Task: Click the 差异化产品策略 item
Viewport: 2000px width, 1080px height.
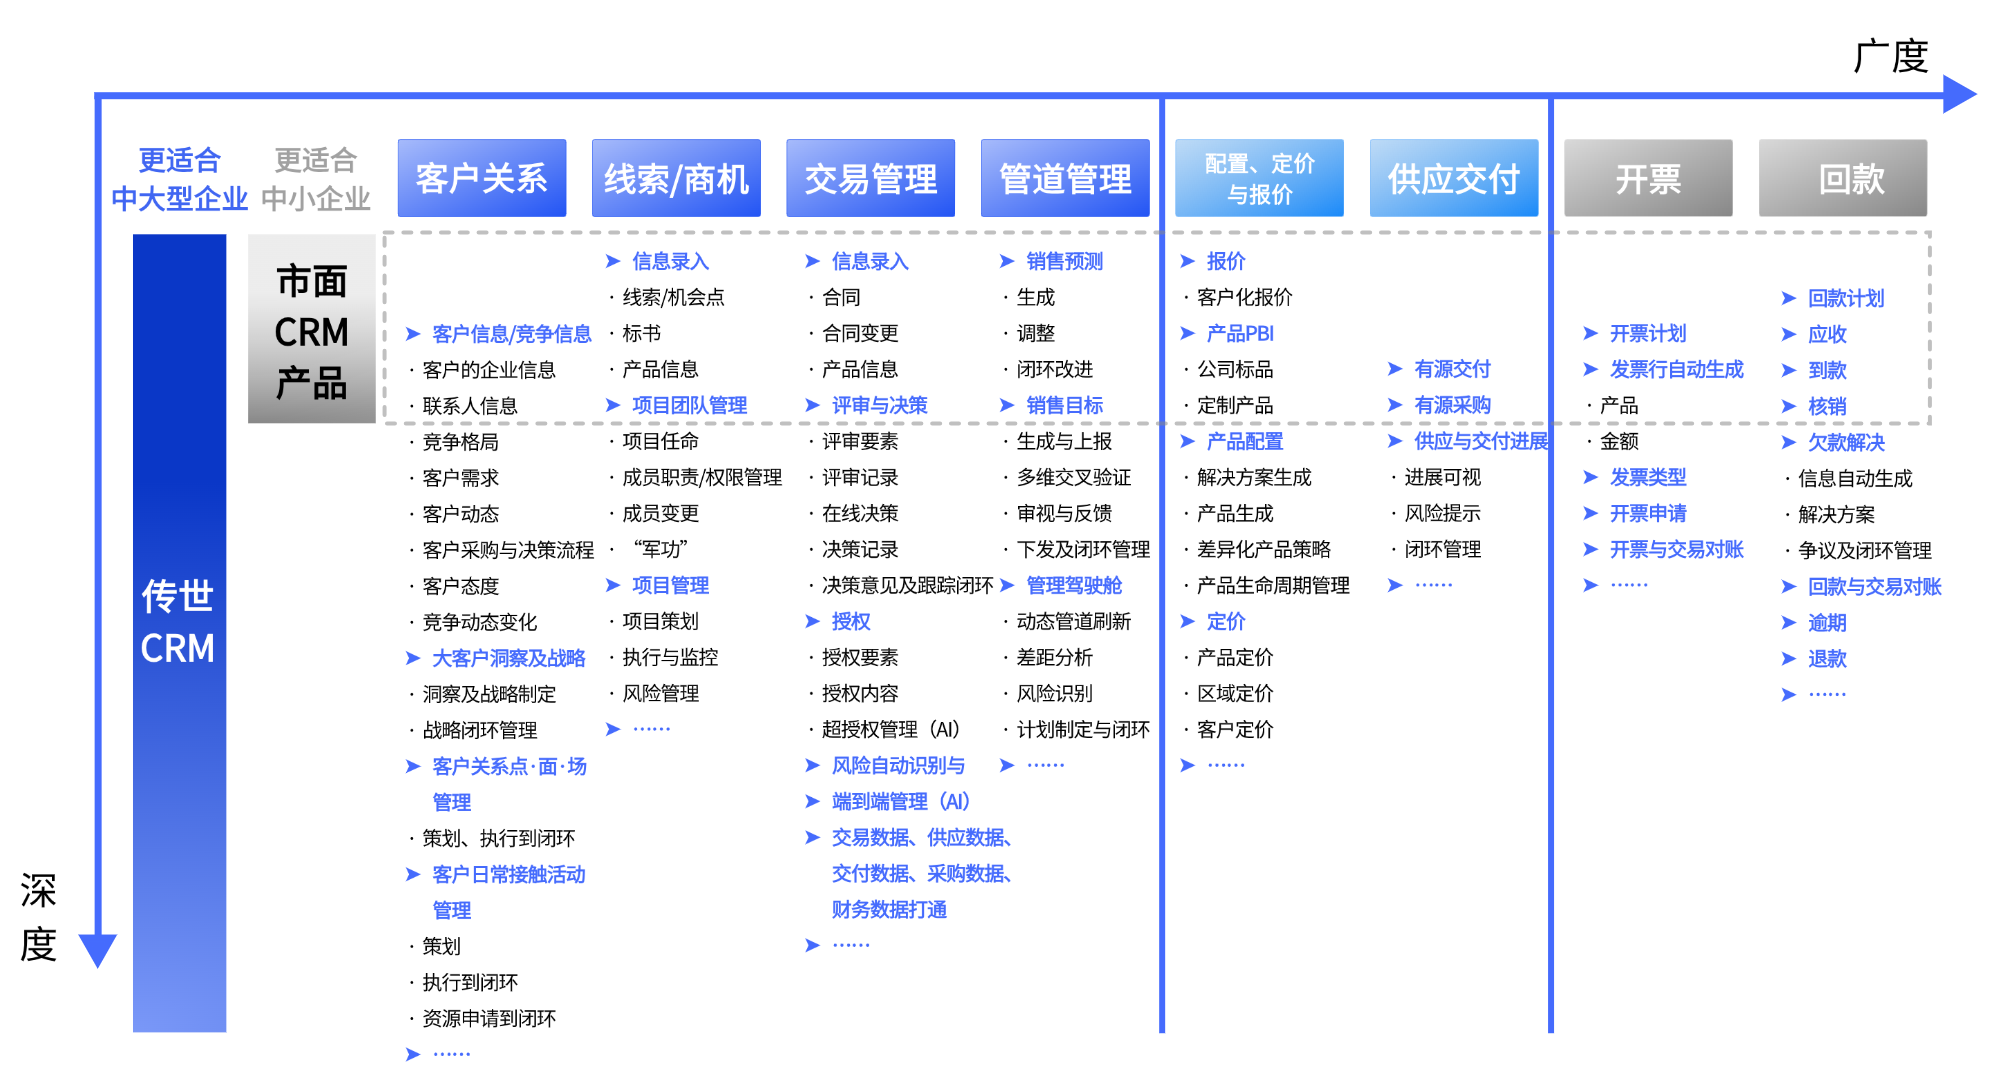Action: point(1264,549)
